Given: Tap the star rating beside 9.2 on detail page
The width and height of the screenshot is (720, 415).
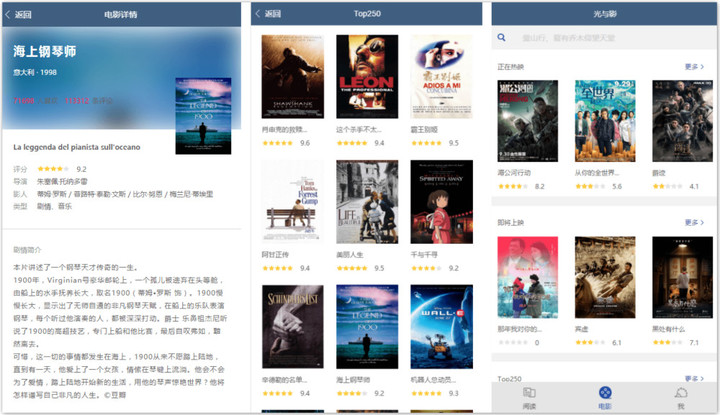Looking at the screenshot, I should click(53, 169).
